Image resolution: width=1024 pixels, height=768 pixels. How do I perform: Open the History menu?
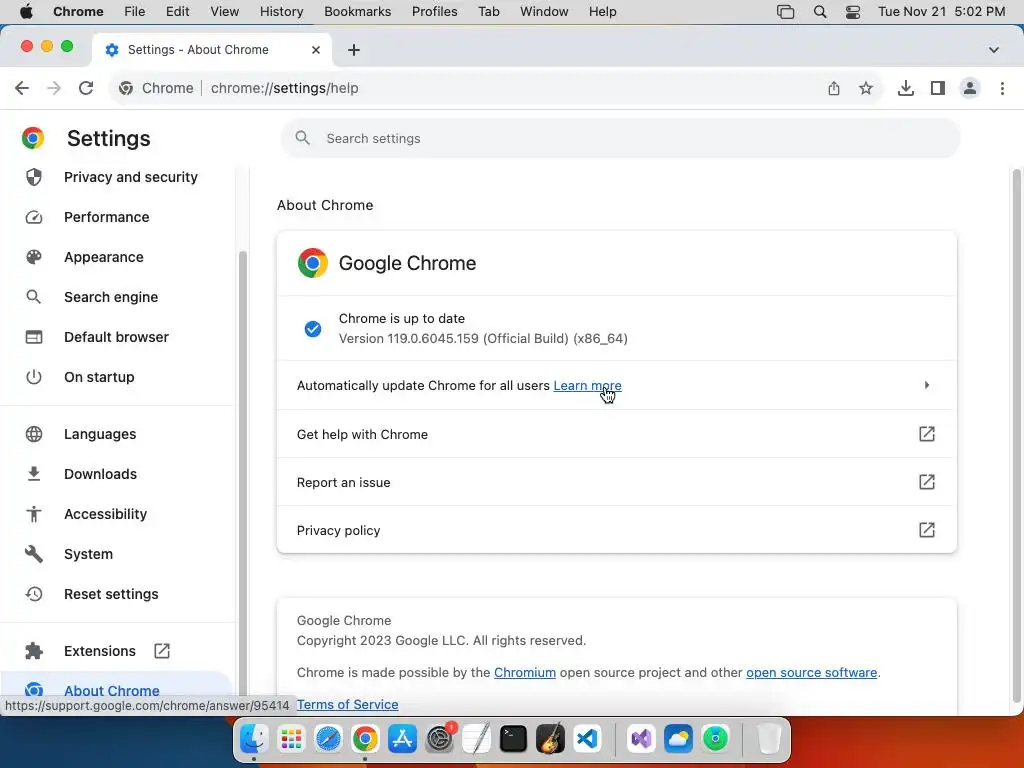(281, 12)
